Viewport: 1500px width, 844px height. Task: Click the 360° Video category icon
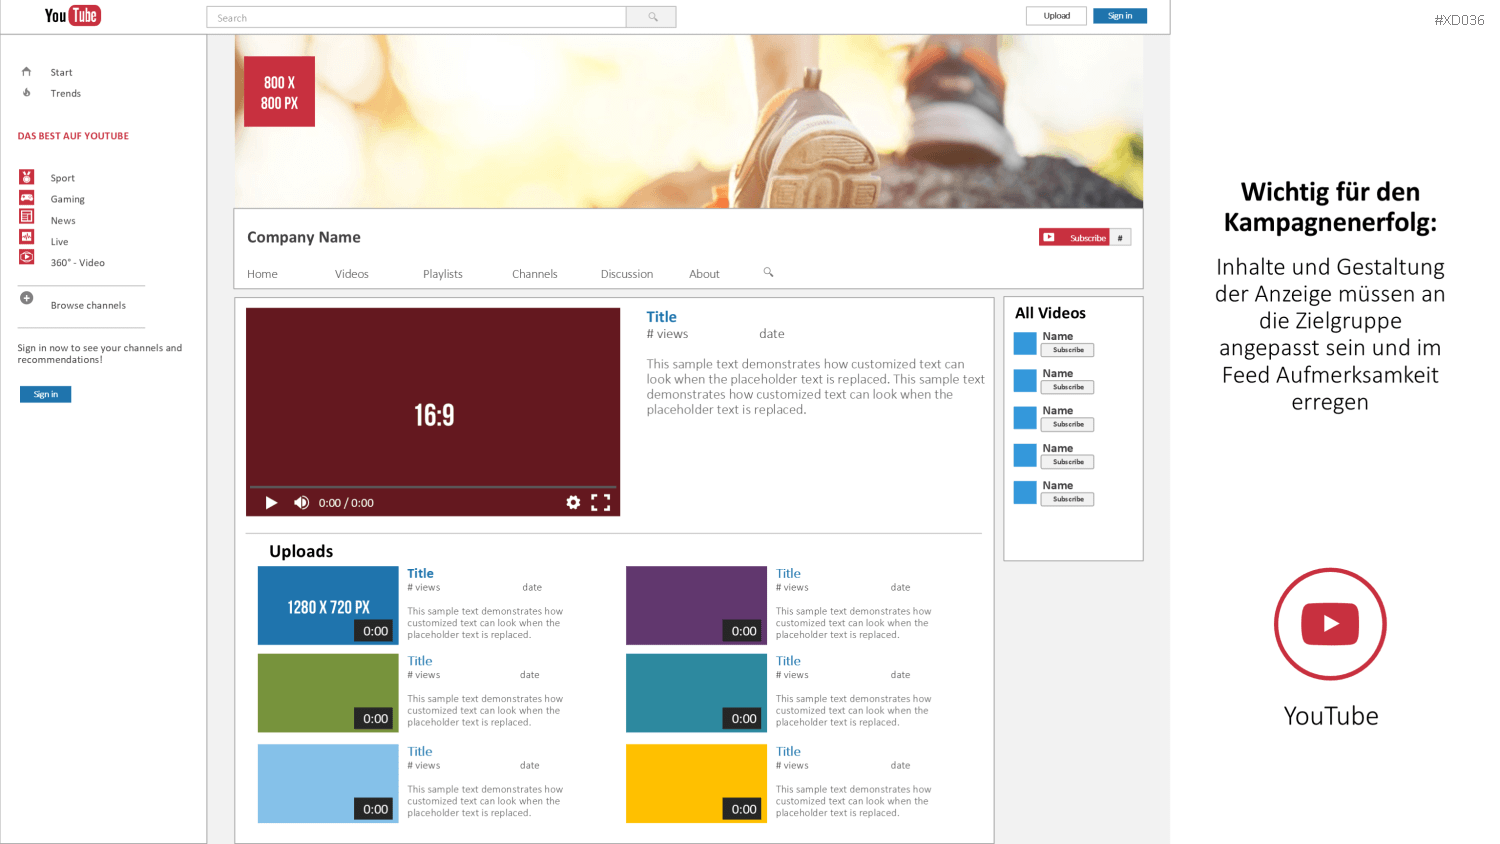(x=27, y=257)
